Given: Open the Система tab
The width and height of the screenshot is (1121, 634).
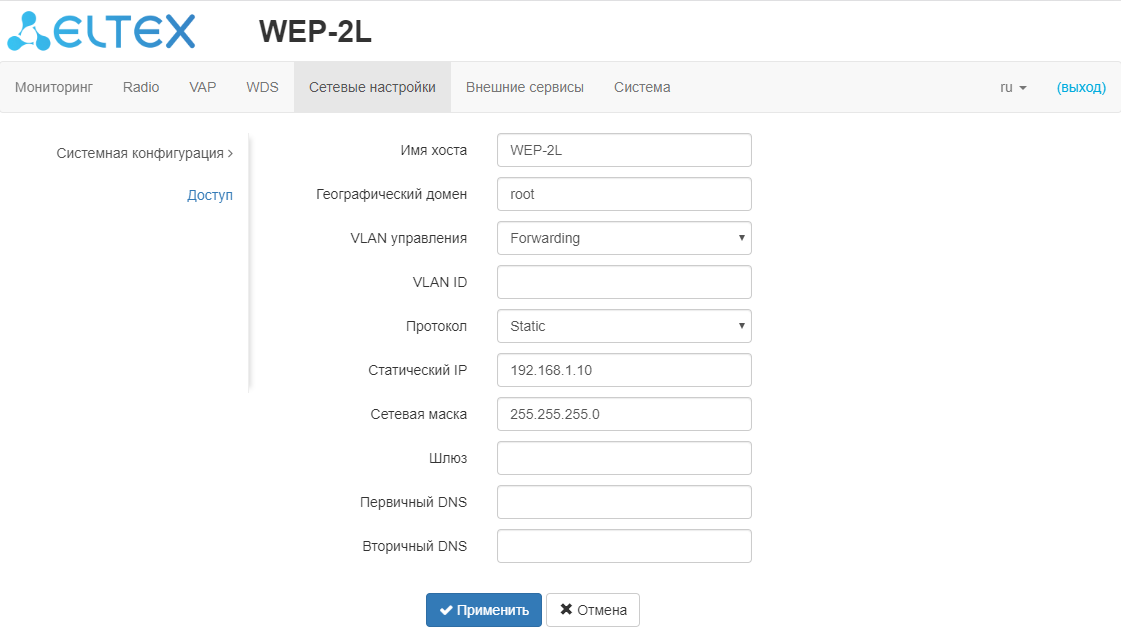Looking at the screenshot, I should pos(642,87).
